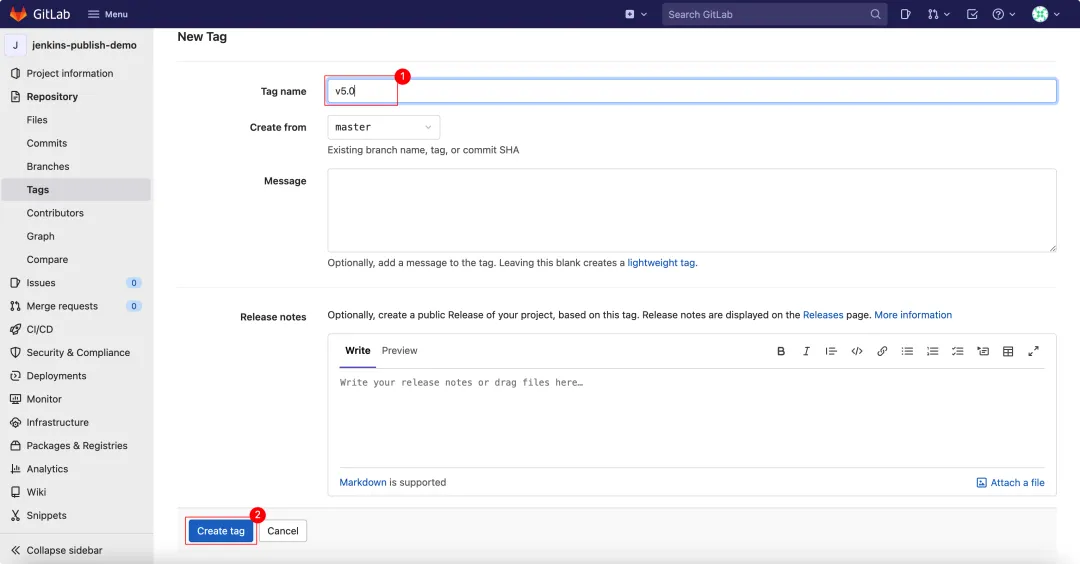The width and height of the screenshot is (1080, 564).
Task: Open the To-Do list icon
Action: [972, 14]
